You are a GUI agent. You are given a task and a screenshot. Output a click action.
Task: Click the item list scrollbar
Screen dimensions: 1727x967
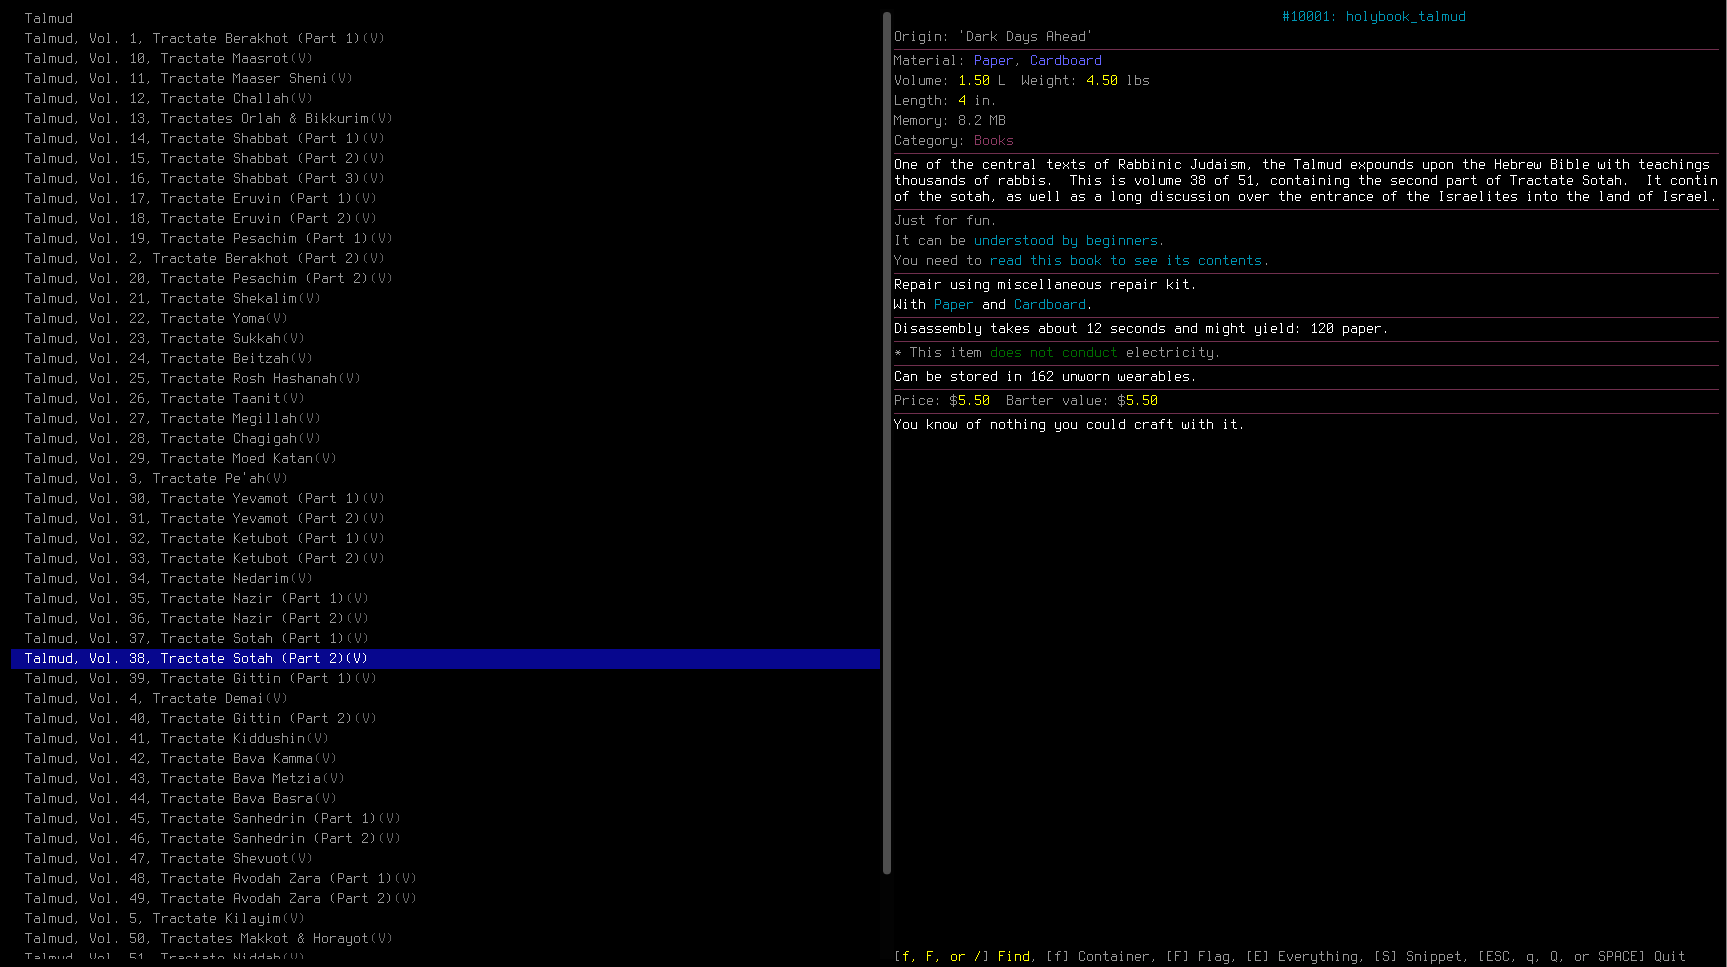point(887,443)
